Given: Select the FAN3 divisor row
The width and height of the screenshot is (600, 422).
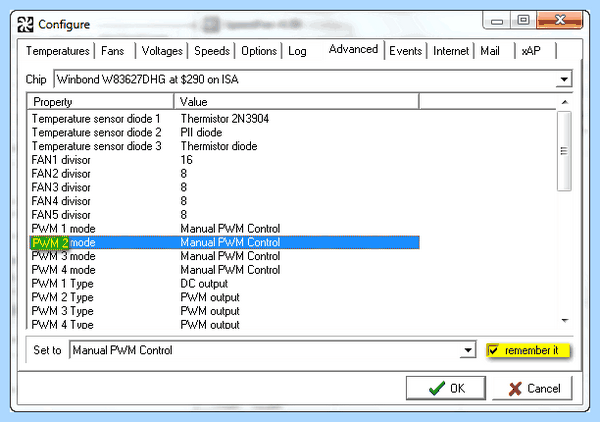Looking at the screenshot, I should pyautogui.click(x=224, y=187).
